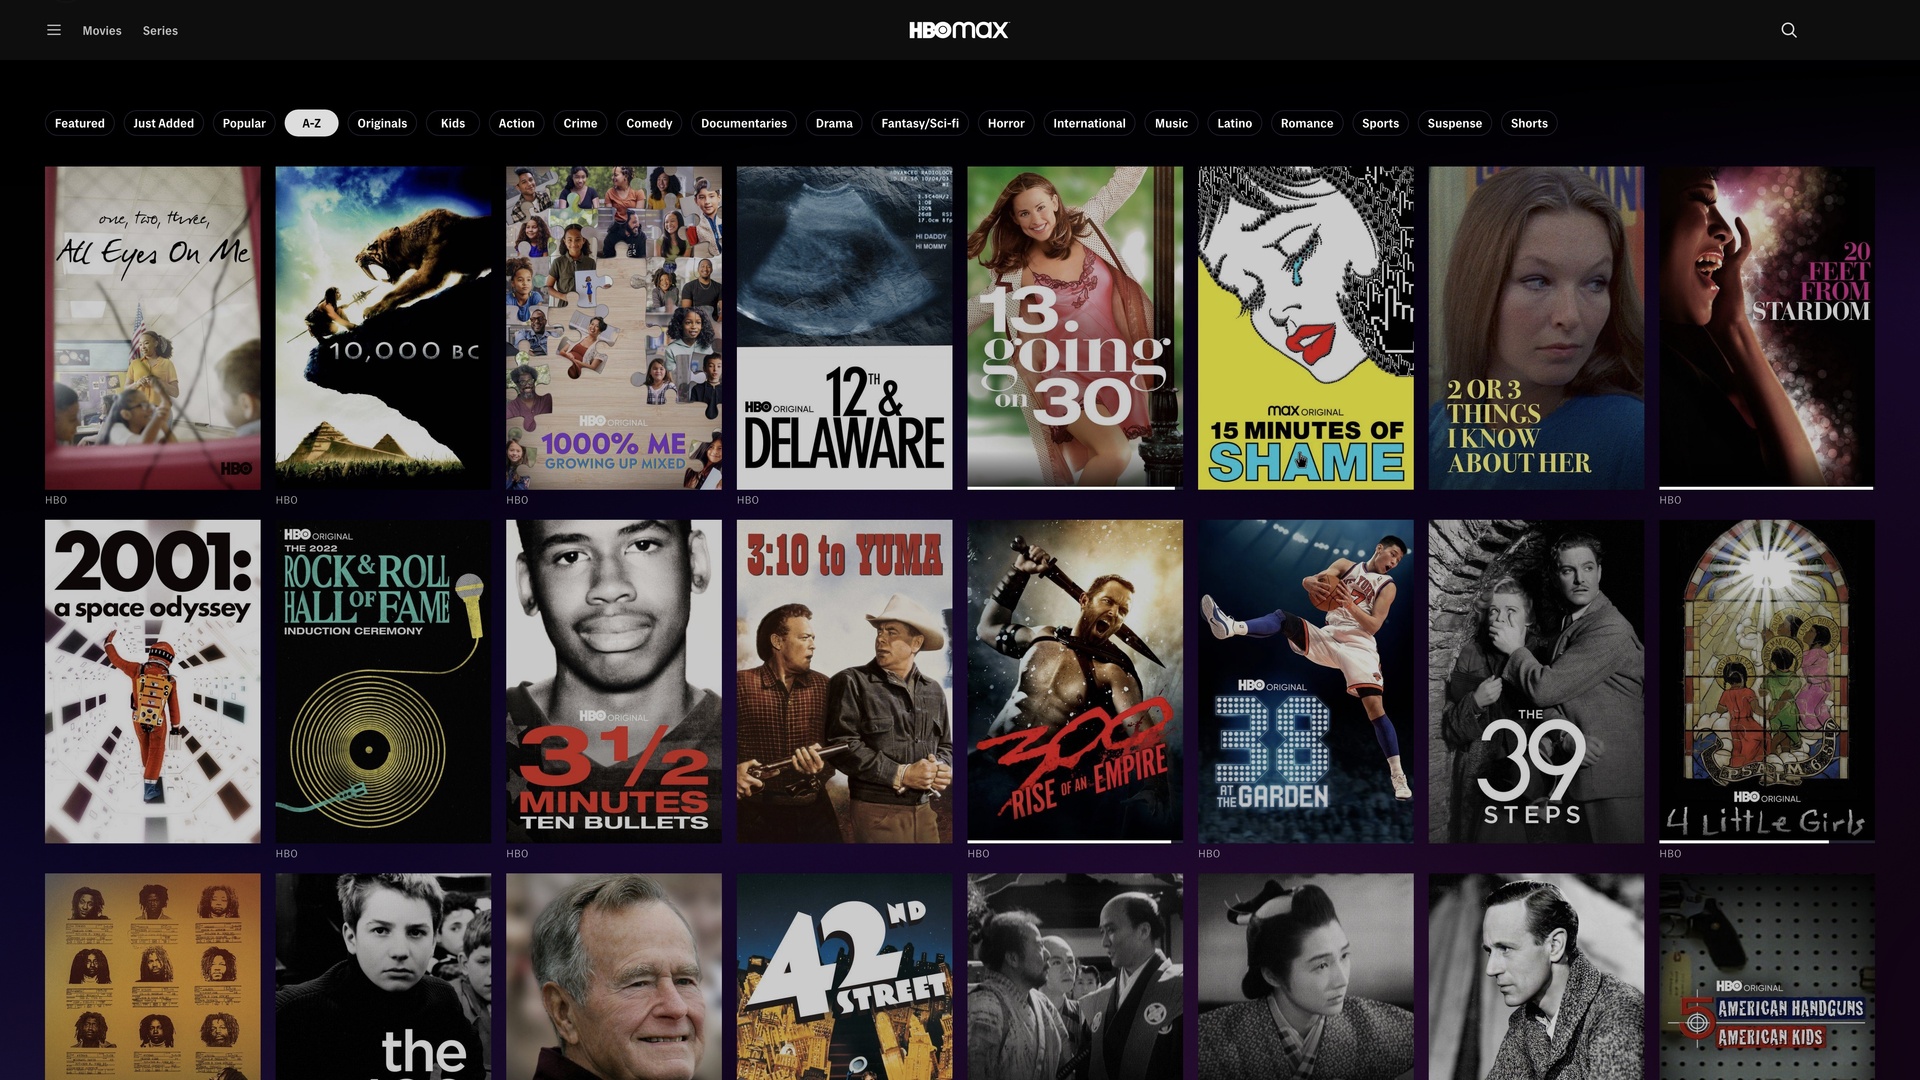Choose the Suspense genre chip
The image size is (1920, 1080).
[1454, 123]
